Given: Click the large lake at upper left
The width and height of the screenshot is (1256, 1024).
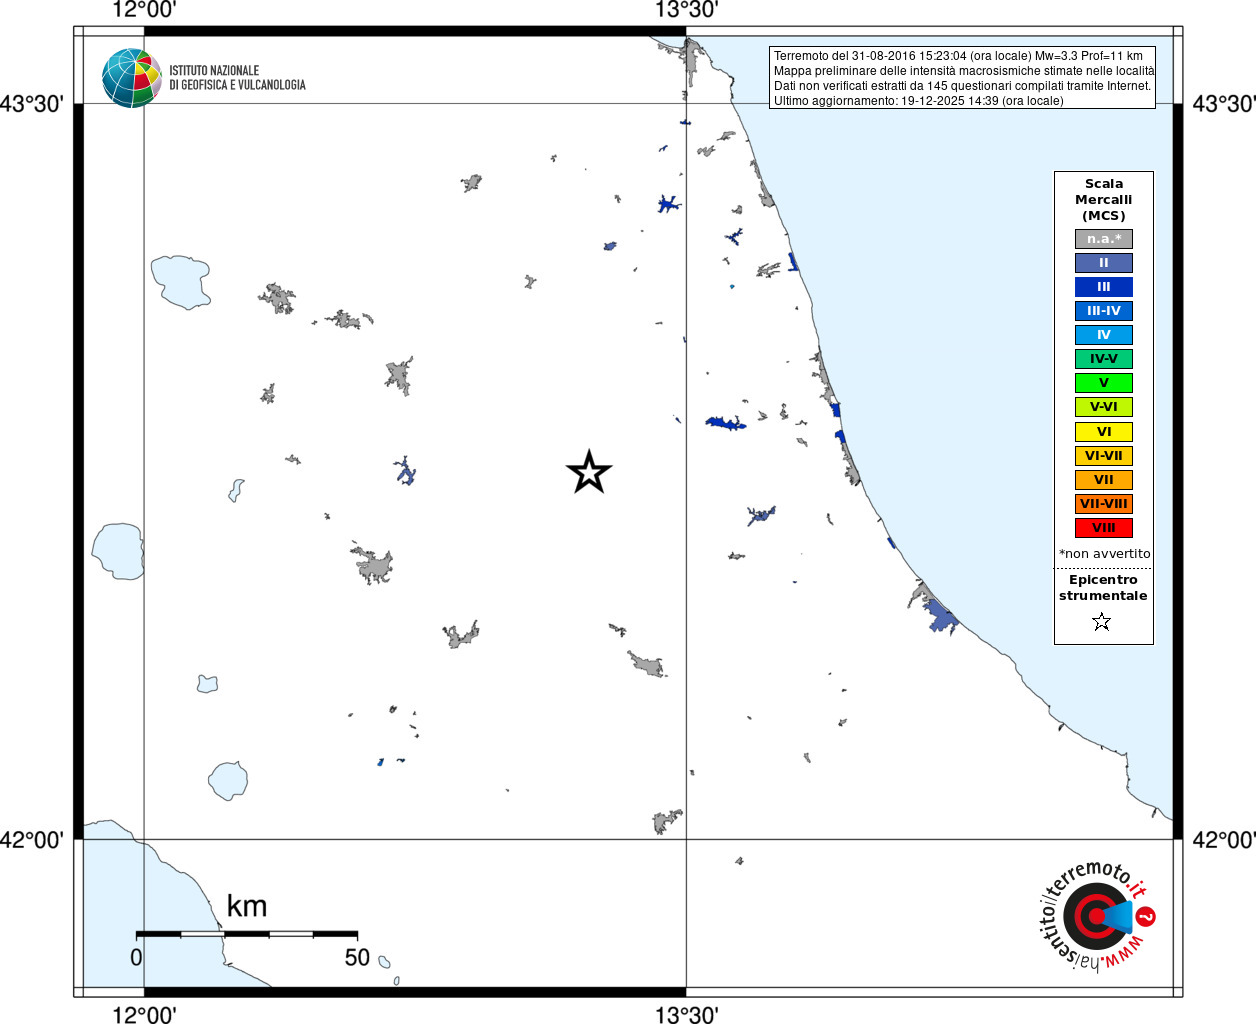Looking at the screenshot, I should click(180, 281).
